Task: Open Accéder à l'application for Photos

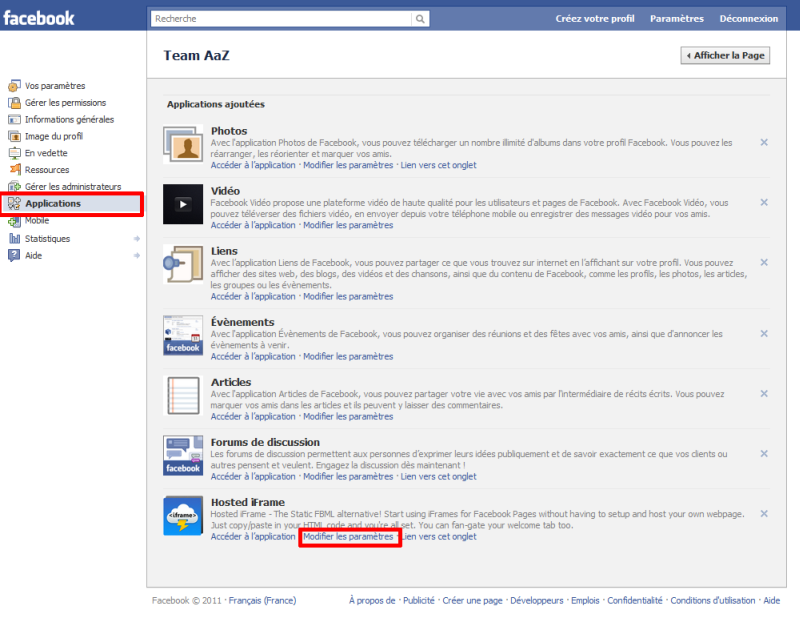Action: (253, 165)
